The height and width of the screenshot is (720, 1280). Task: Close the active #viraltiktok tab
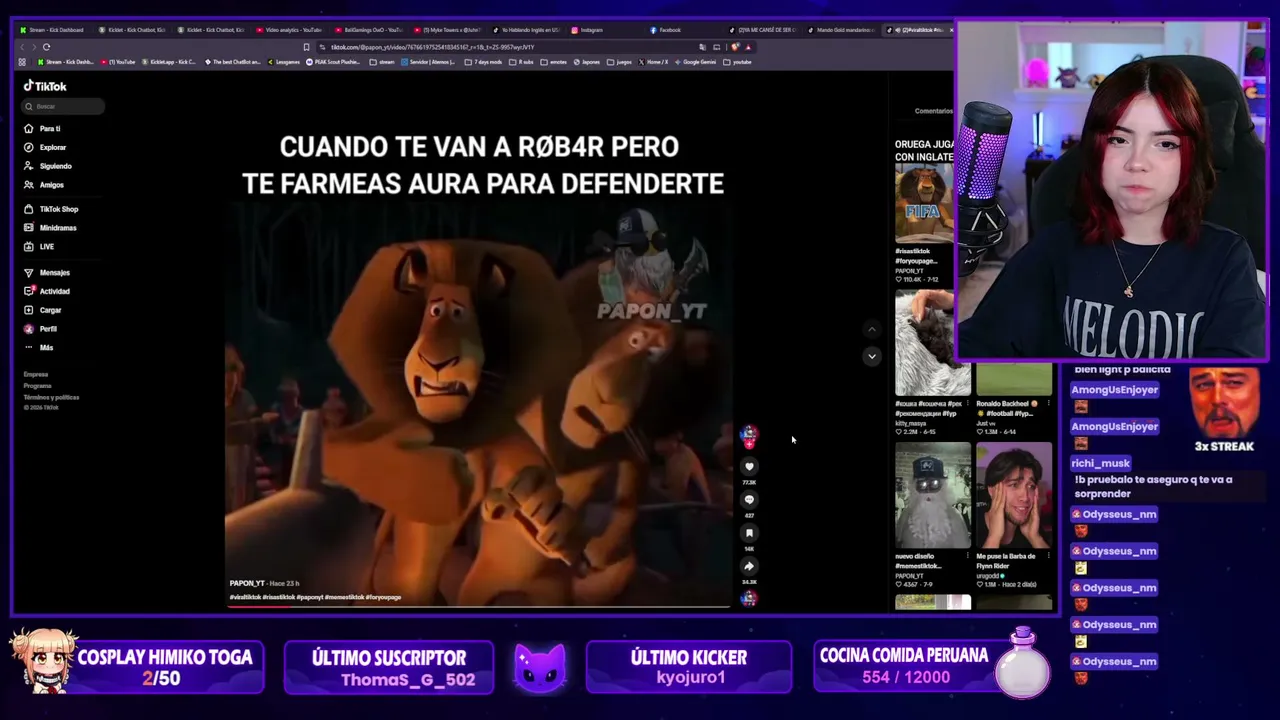click(x=950, y=30)
